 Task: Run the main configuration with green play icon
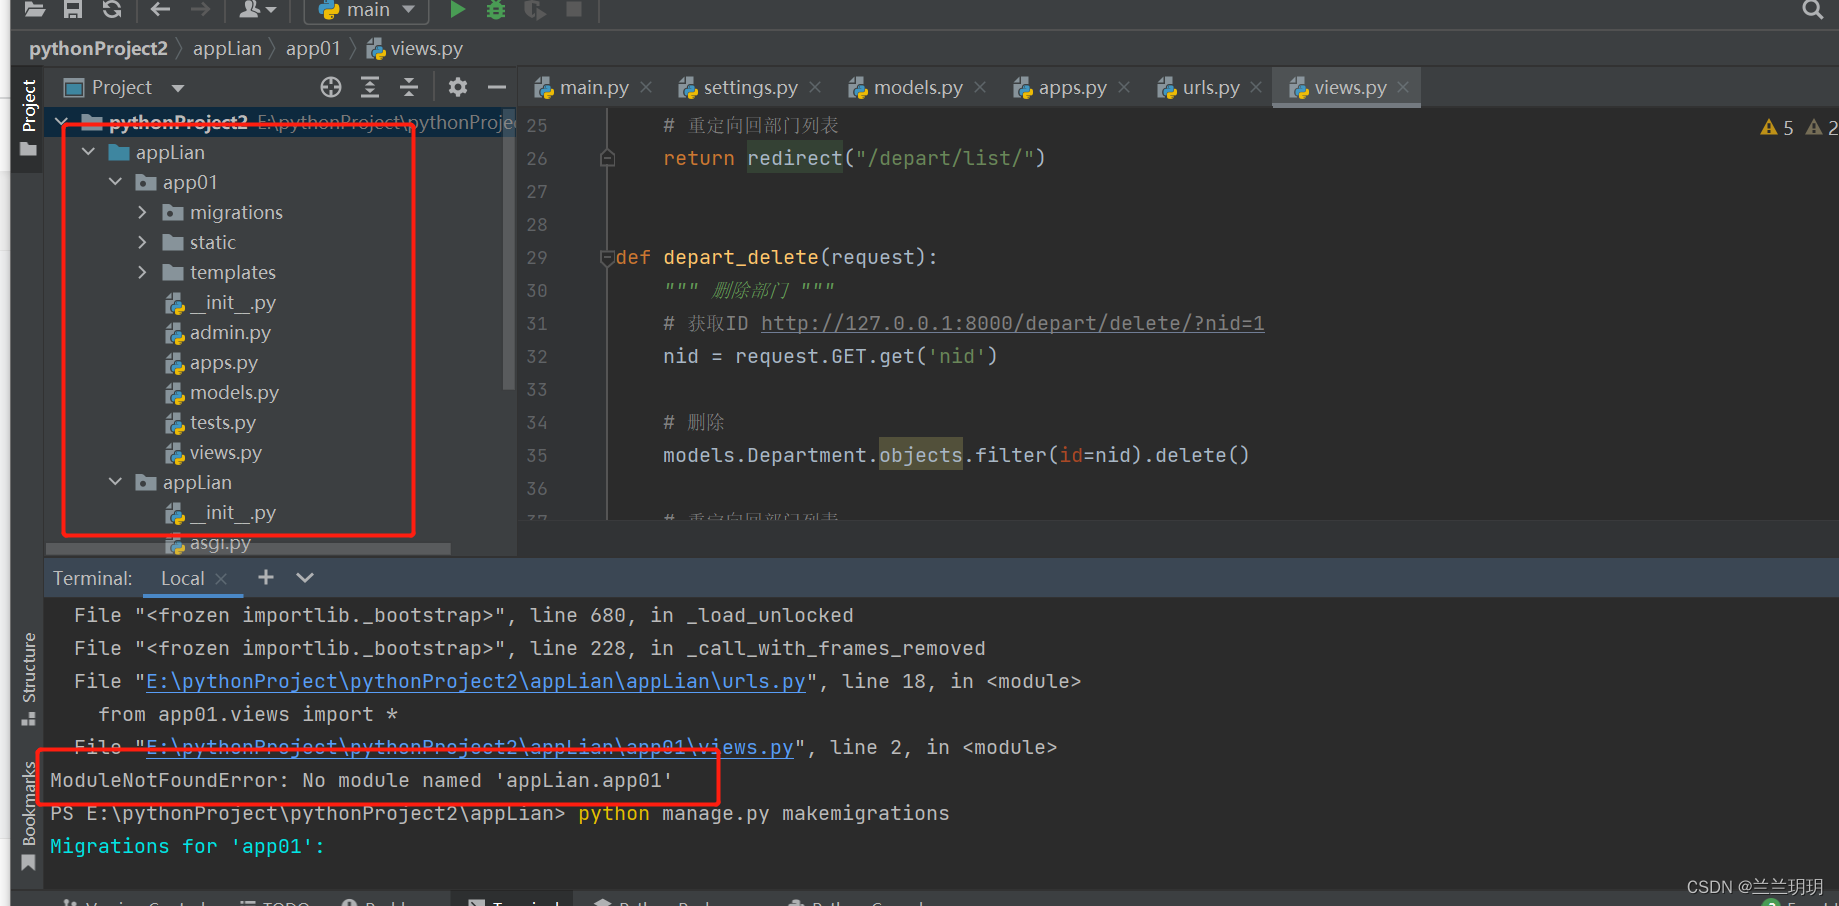click(x=456, y=9)
